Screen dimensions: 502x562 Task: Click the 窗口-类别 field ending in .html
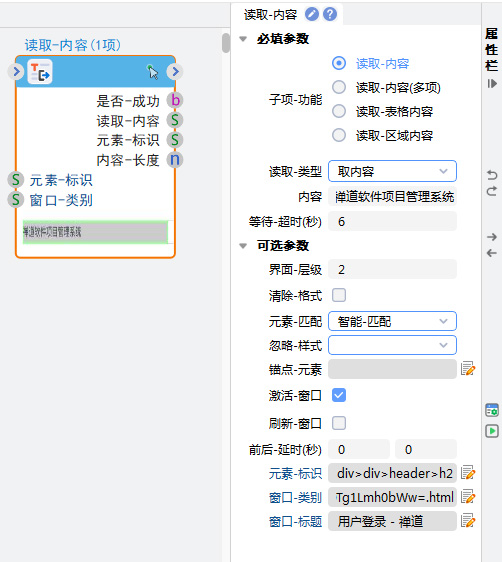[392, 497]
